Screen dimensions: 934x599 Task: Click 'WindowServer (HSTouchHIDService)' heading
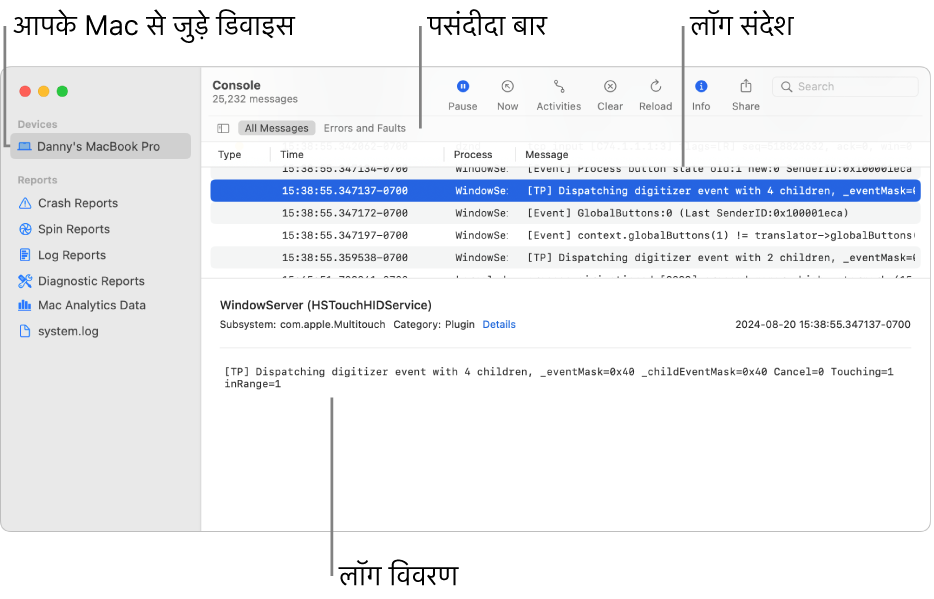click(325, 305)
